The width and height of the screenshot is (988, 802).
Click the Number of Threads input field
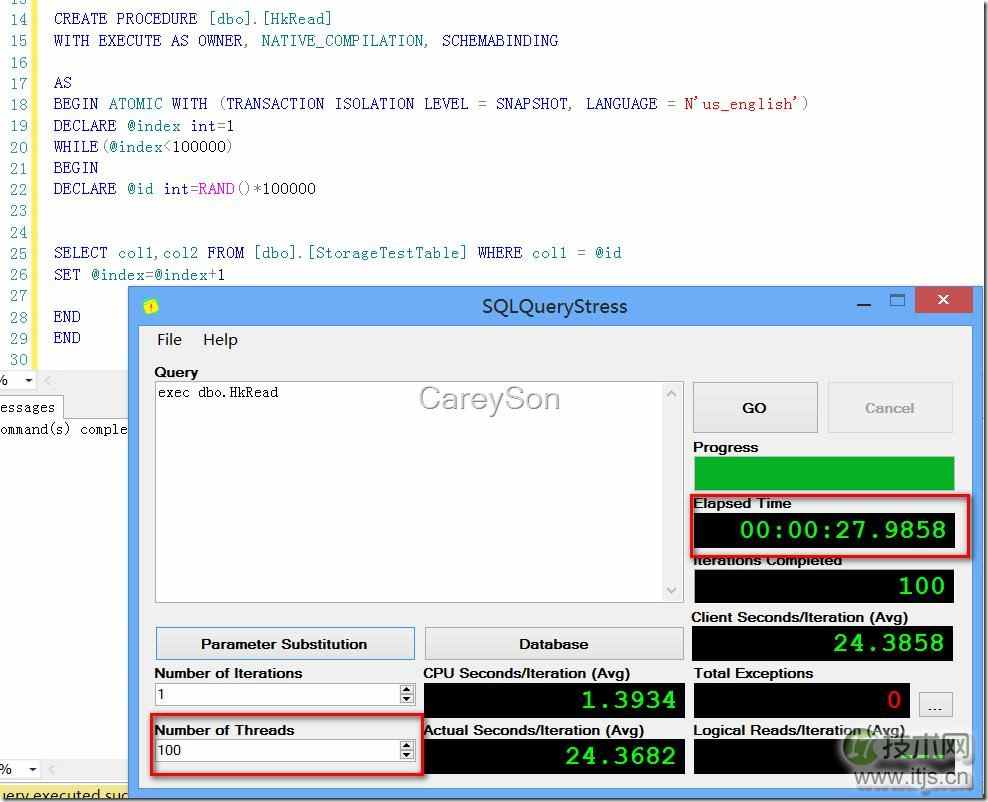pos(275,750)
